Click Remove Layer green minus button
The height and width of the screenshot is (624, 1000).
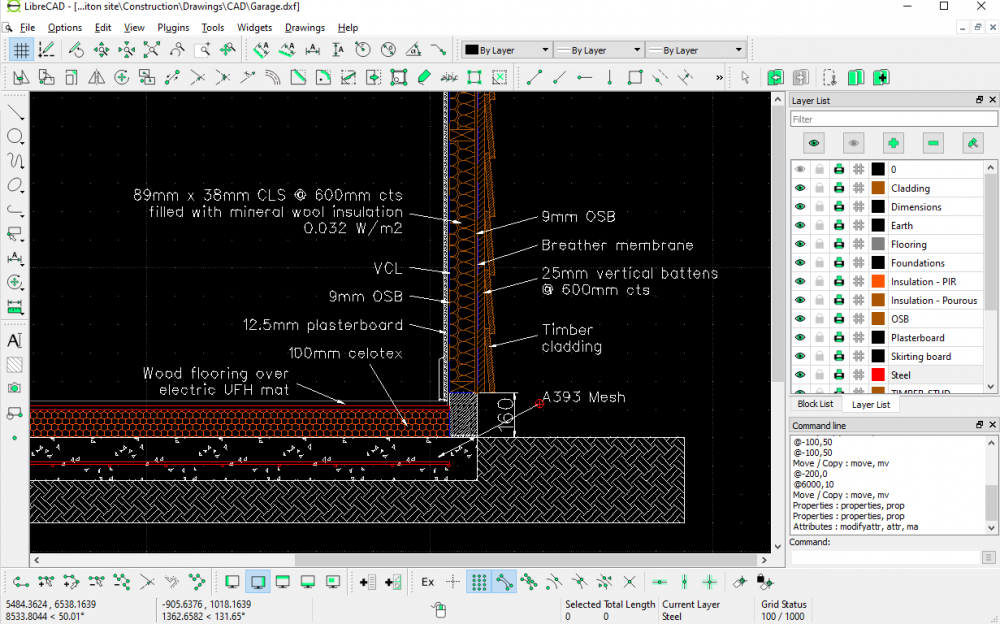(x=933, y=143)
